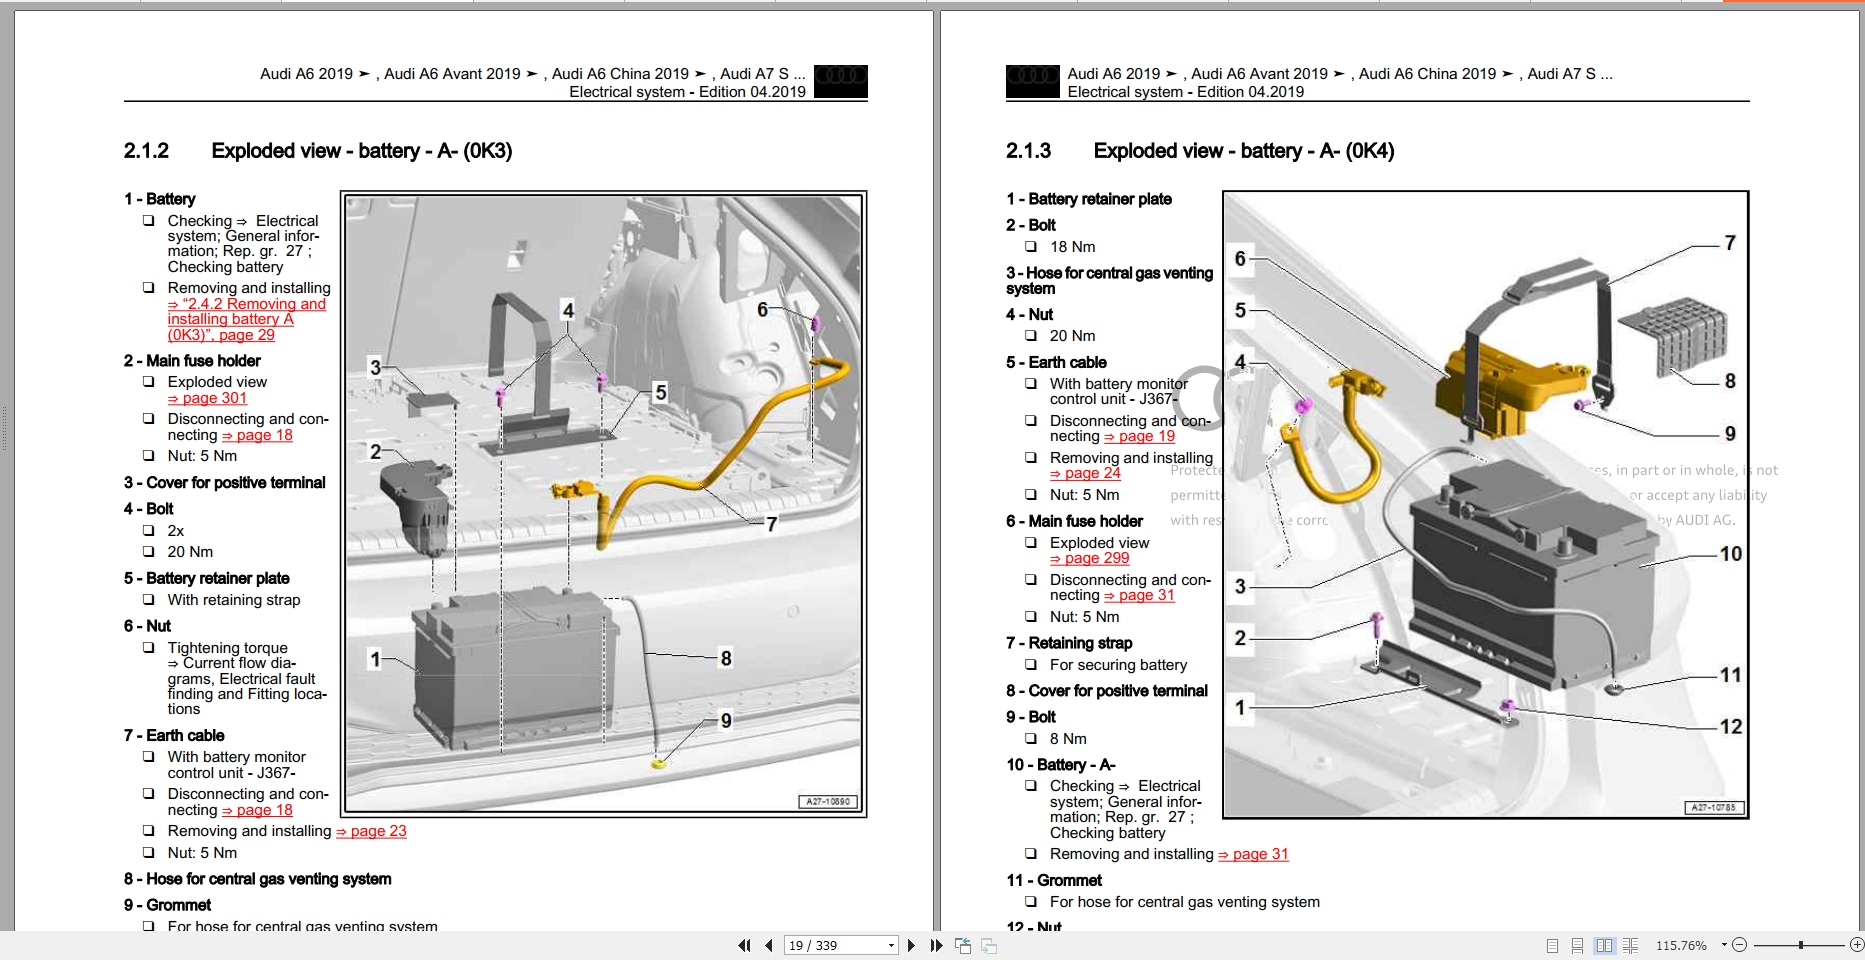Click the zoom in plus button
The width and height of the screenshot is (1865, 960).
[1856, 945]
